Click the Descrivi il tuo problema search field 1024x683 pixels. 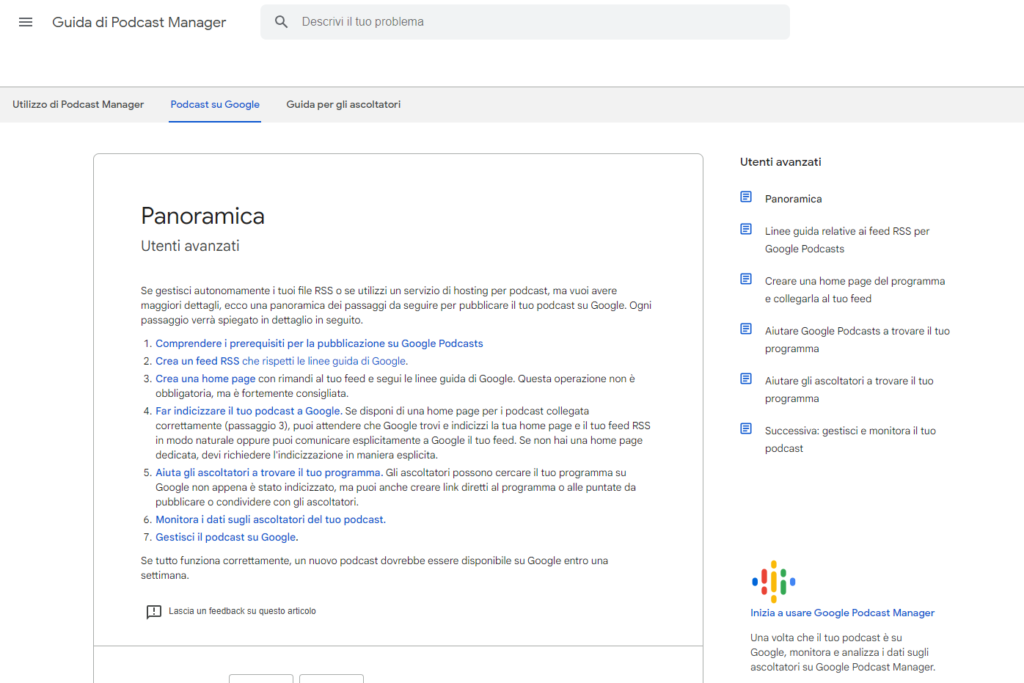tap(525, 22)
